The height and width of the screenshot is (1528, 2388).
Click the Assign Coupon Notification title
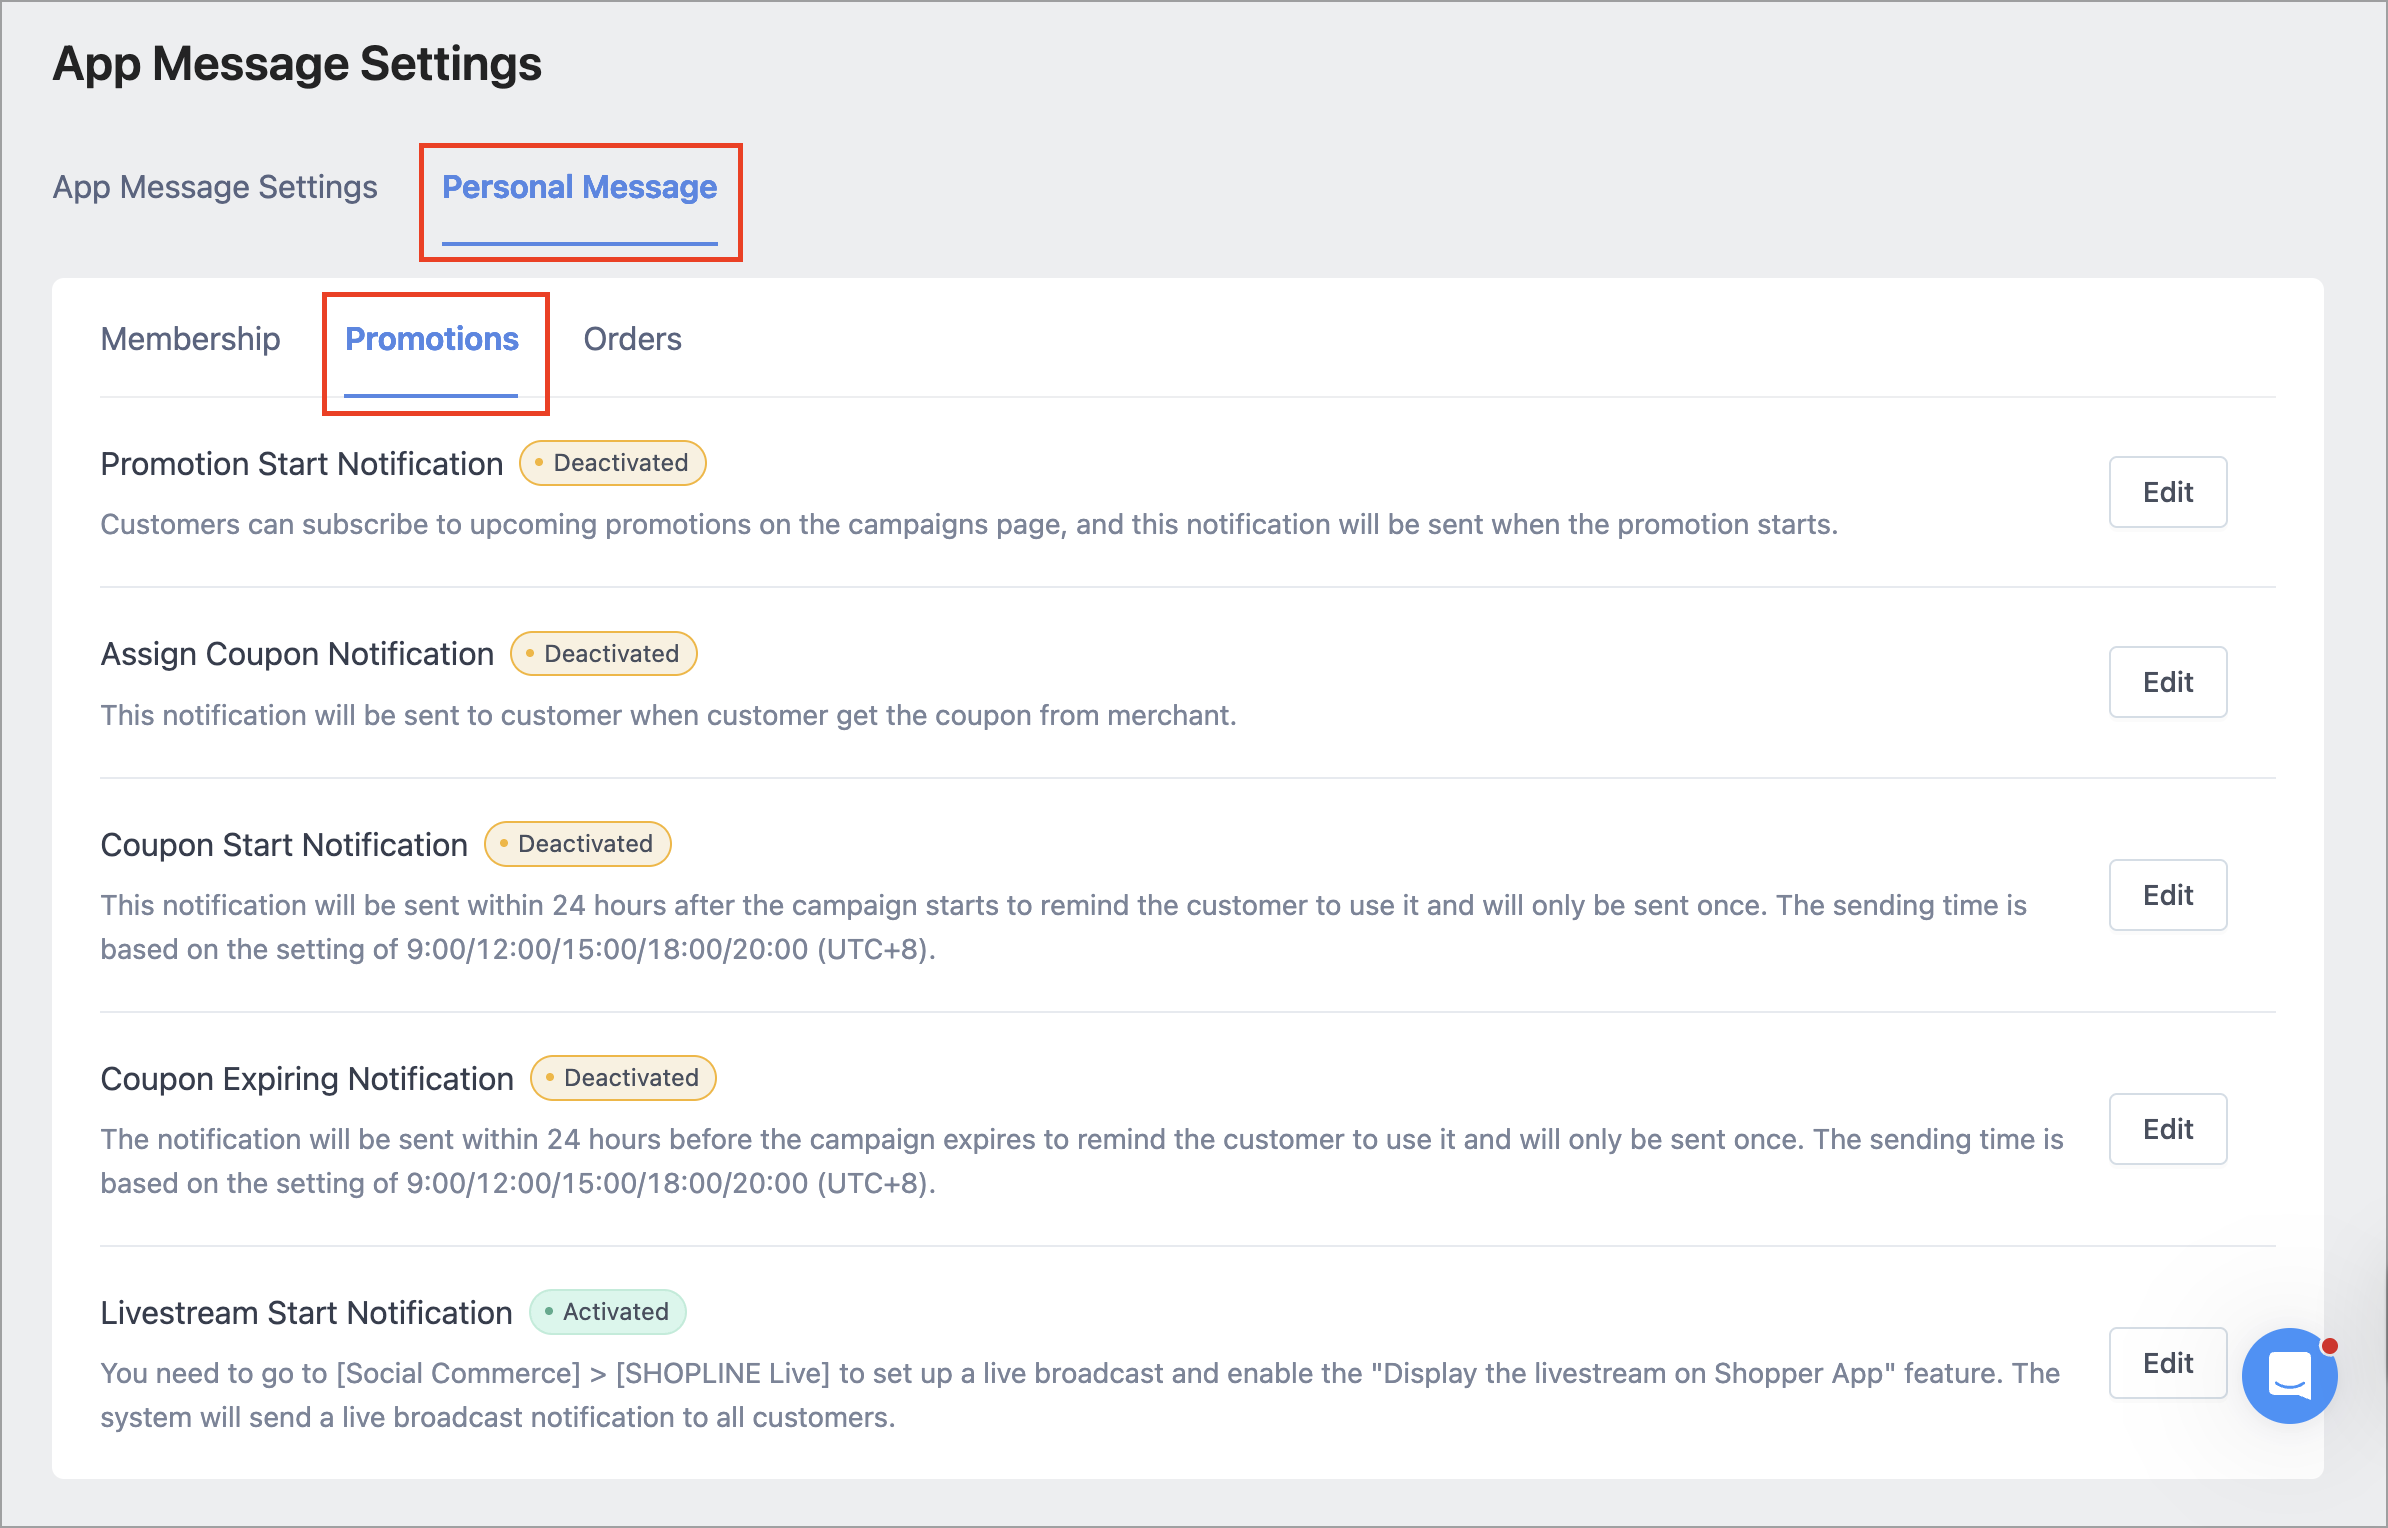(x=297, y=654)
